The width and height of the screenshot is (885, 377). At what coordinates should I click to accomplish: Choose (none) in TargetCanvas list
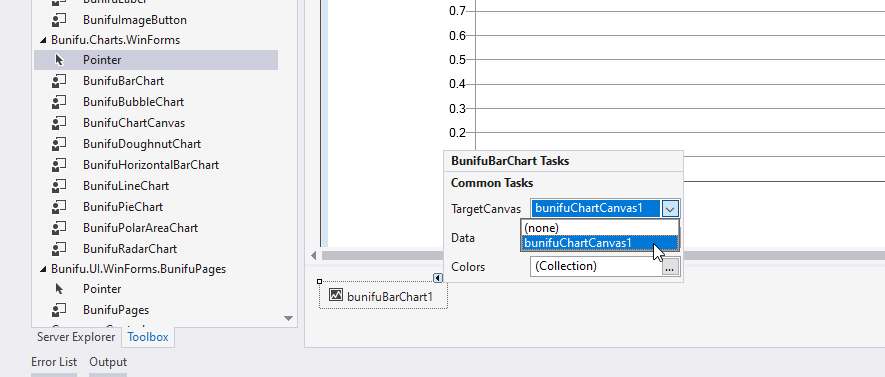pos(599,228)
